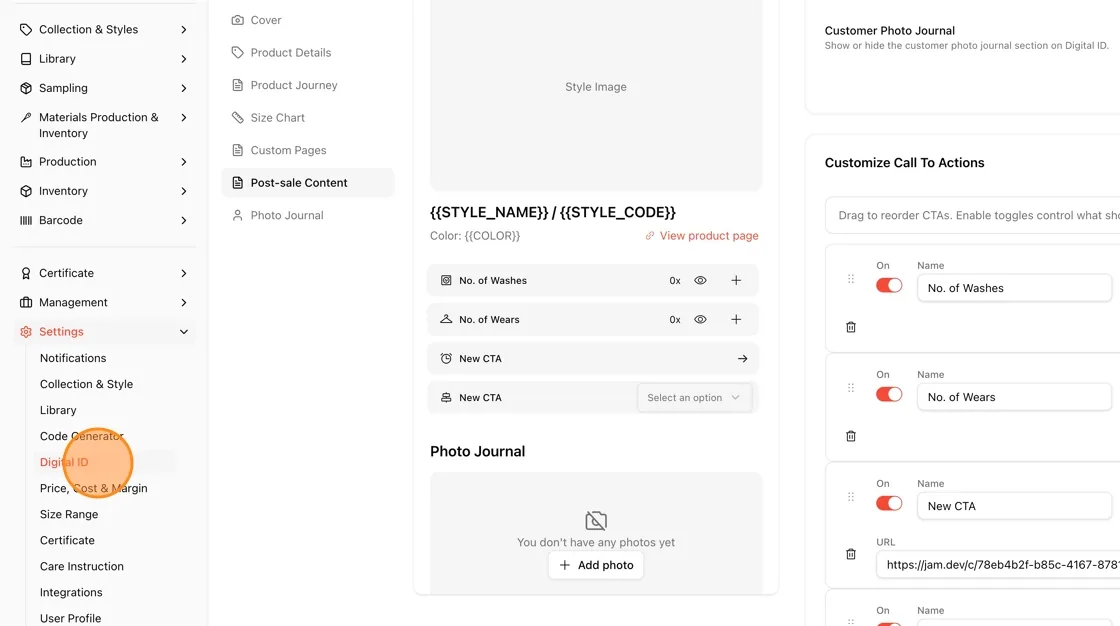Click the Settings gear icon

point(26,332)
